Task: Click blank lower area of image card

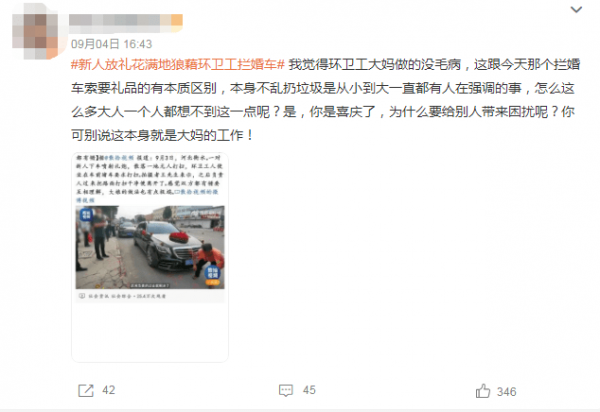Action: click(x=150, y=331)
